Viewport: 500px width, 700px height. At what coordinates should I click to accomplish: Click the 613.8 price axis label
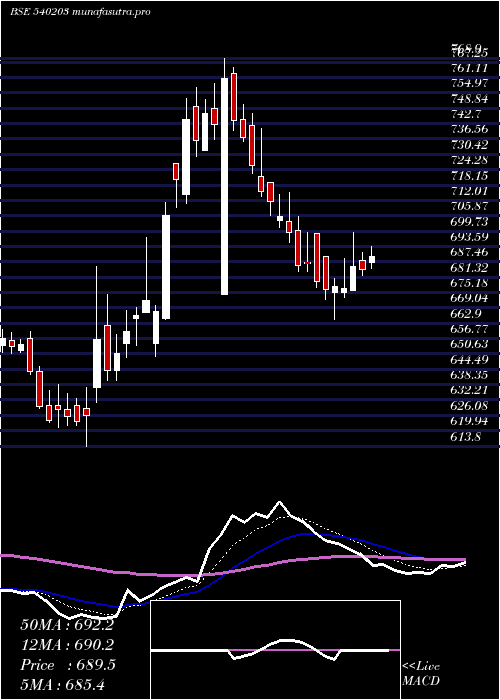(x=466, y=436)
